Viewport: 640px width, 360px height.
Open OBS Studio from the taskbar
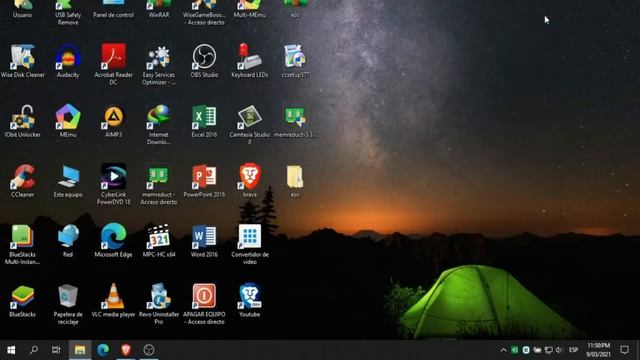(149, 350)
